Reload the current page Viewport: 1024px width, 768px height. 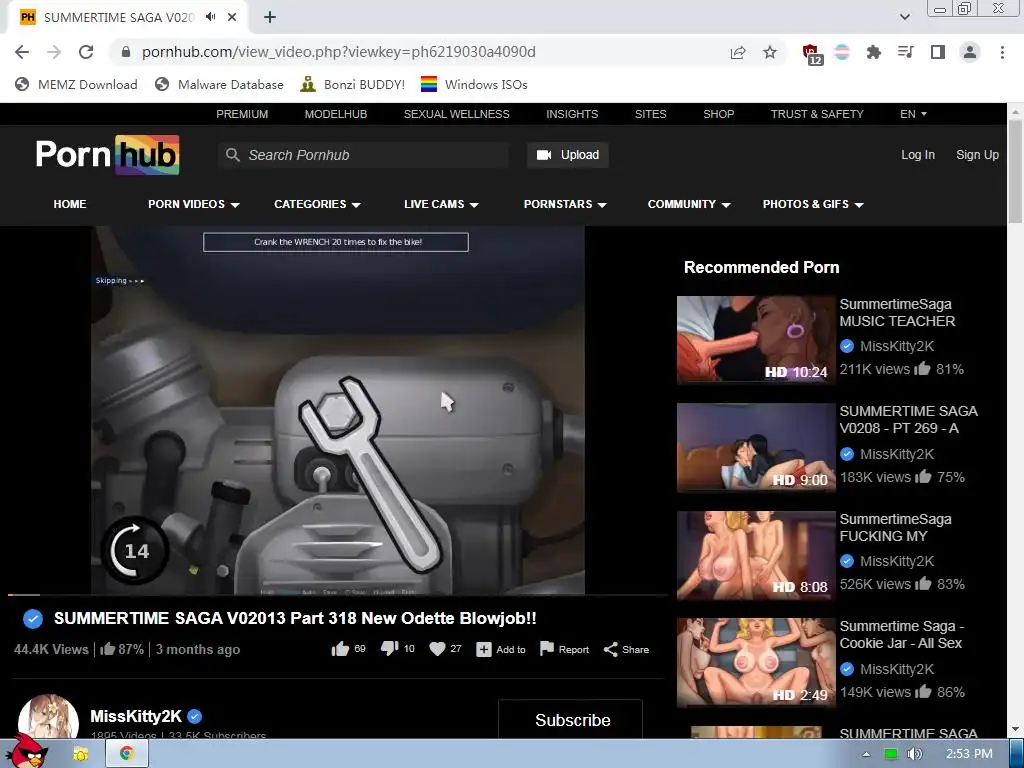(x=86, y=52)
